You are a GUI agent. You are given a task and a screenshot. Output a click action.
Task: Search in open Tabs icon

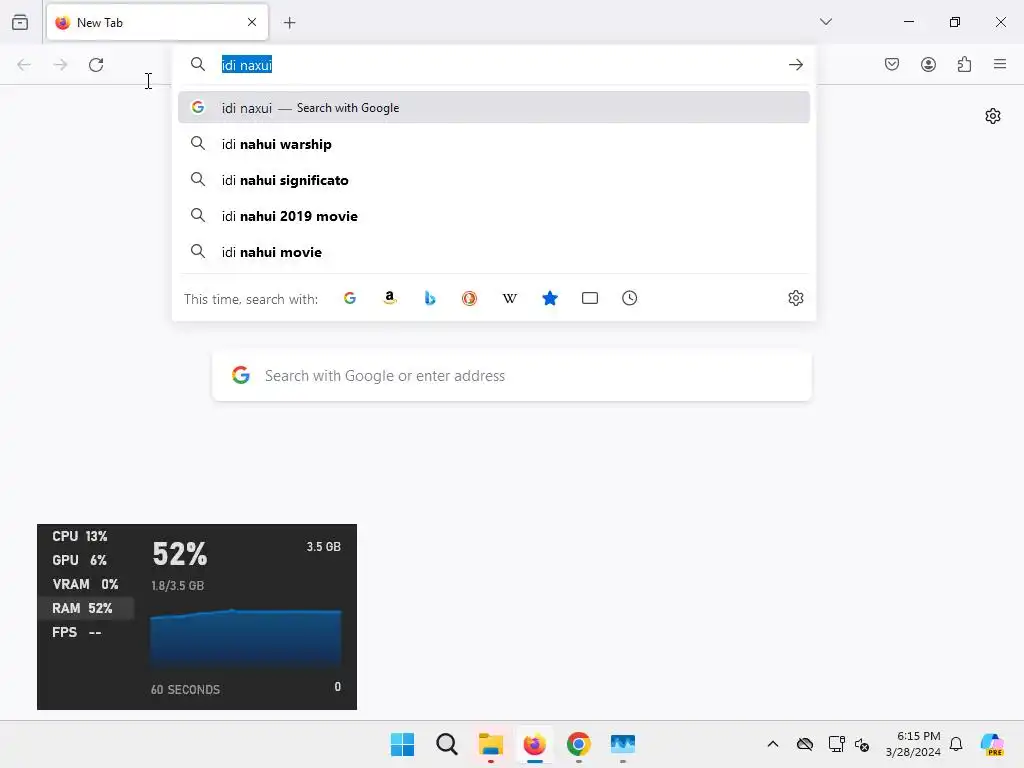[590, 298]
